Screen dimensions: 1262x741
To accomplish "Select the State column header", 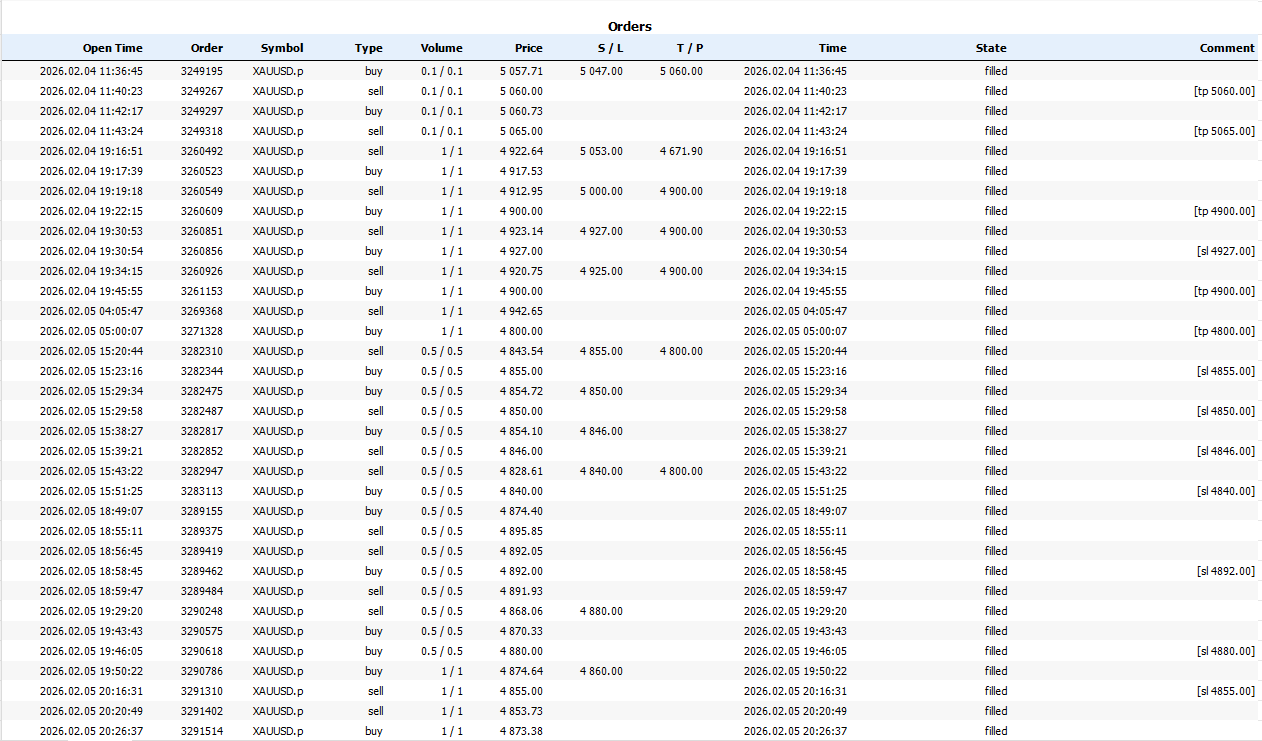I will click(x=990, y=48).
